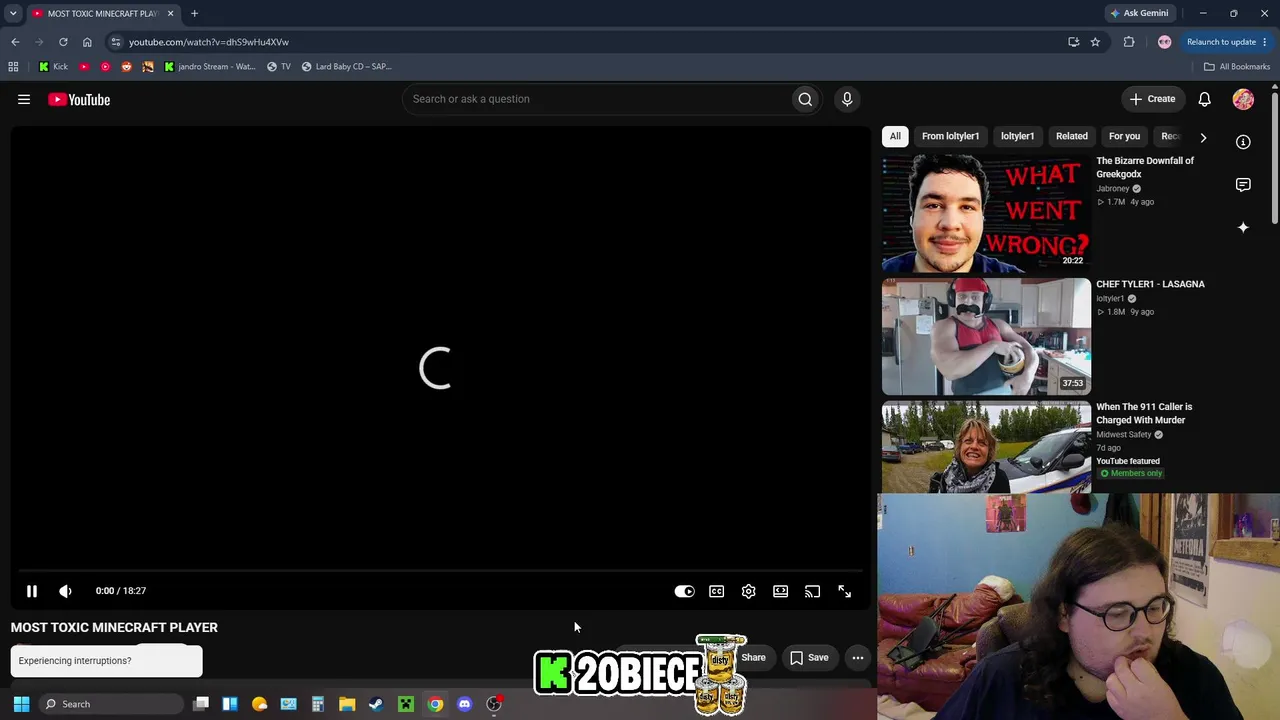The width and height of the screenshot is (1280, 720).
Task: Open the YouTube guide hamburger menu
Action: coord(24,99)
